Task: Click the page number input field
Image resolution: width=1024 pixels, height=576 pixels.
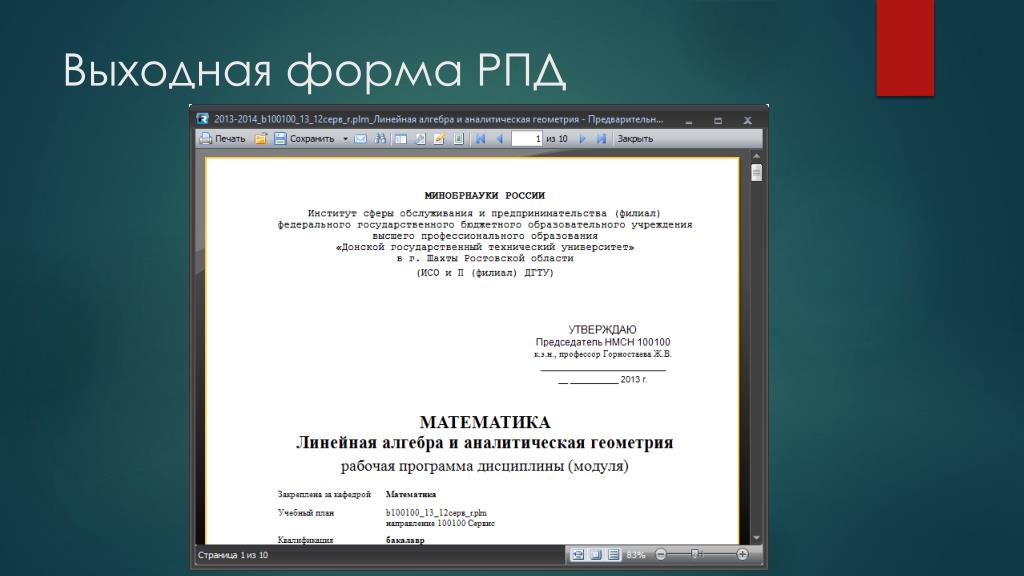Action: (x=527, y=138)
